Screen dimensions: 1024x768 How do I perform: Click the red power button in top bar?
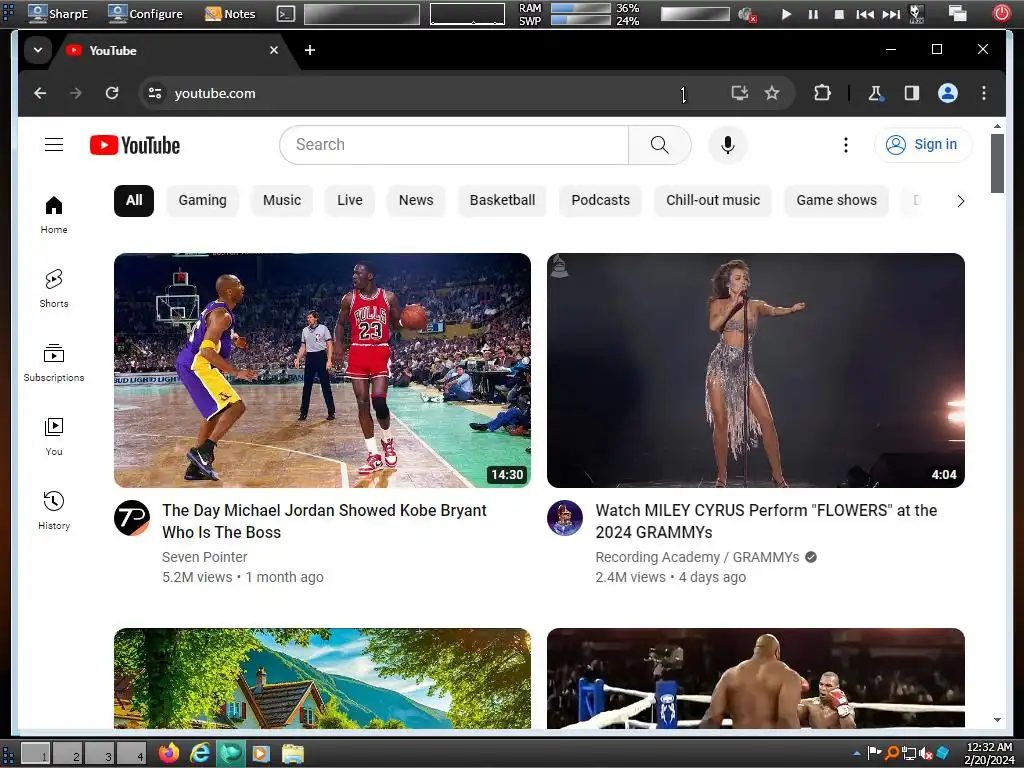[x=1002, y=13]
